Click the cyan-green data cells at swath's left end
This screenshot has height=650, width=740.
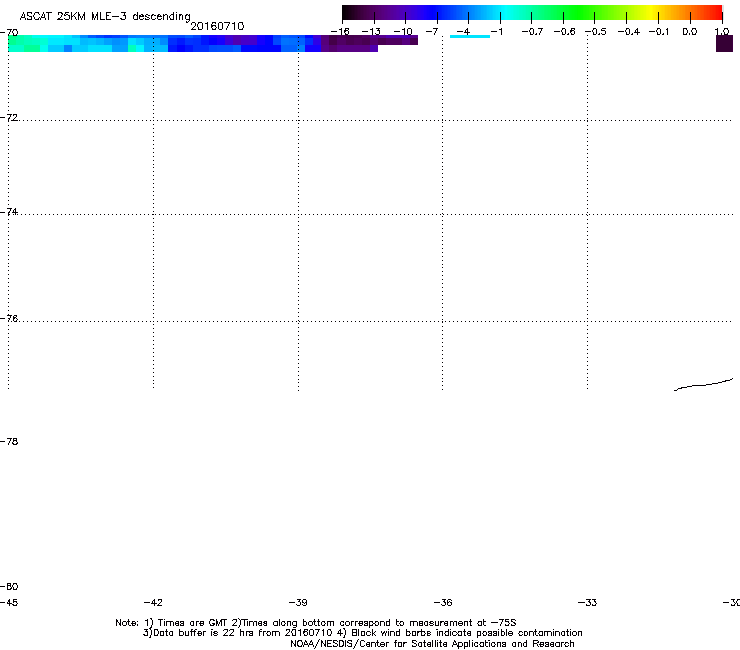(x=28, y=43)
